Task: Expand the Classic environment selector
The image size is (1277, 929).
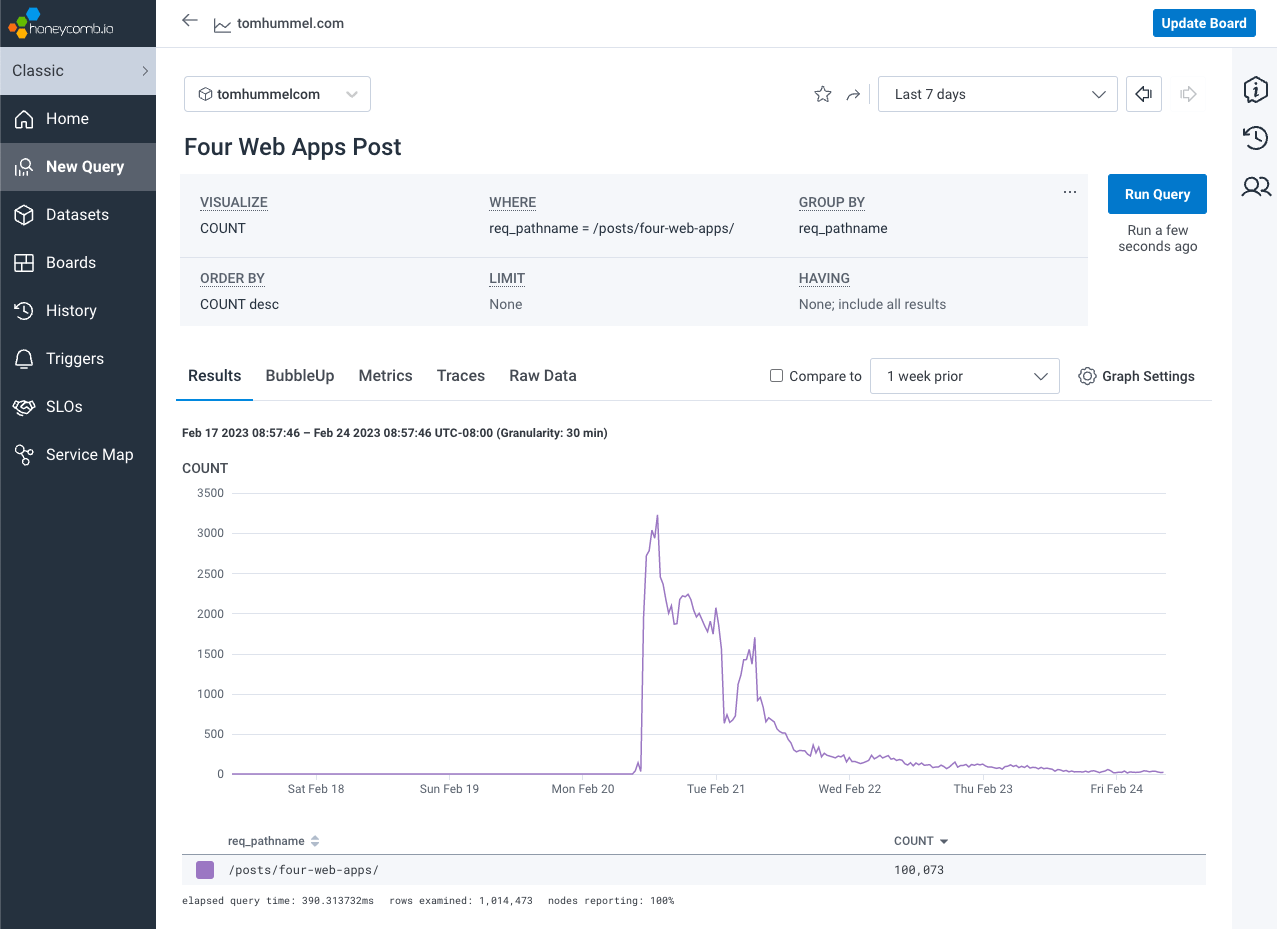Action: pyautogui.click(x=78, y=71)
